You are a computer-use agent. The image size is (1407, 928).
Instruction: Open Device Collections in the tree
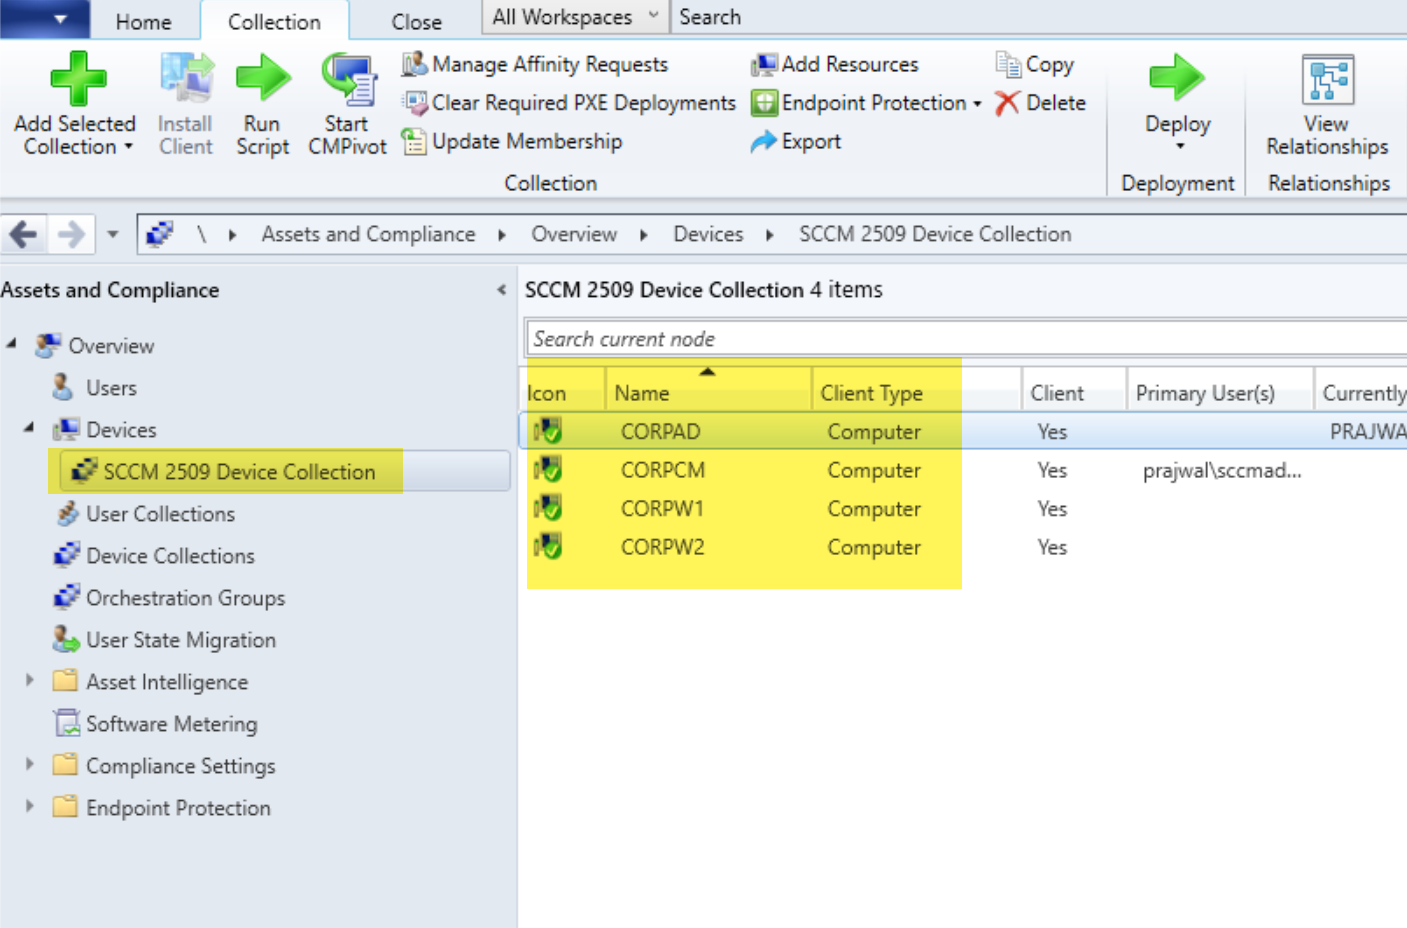pyautogui.click(x=170, y=556)
